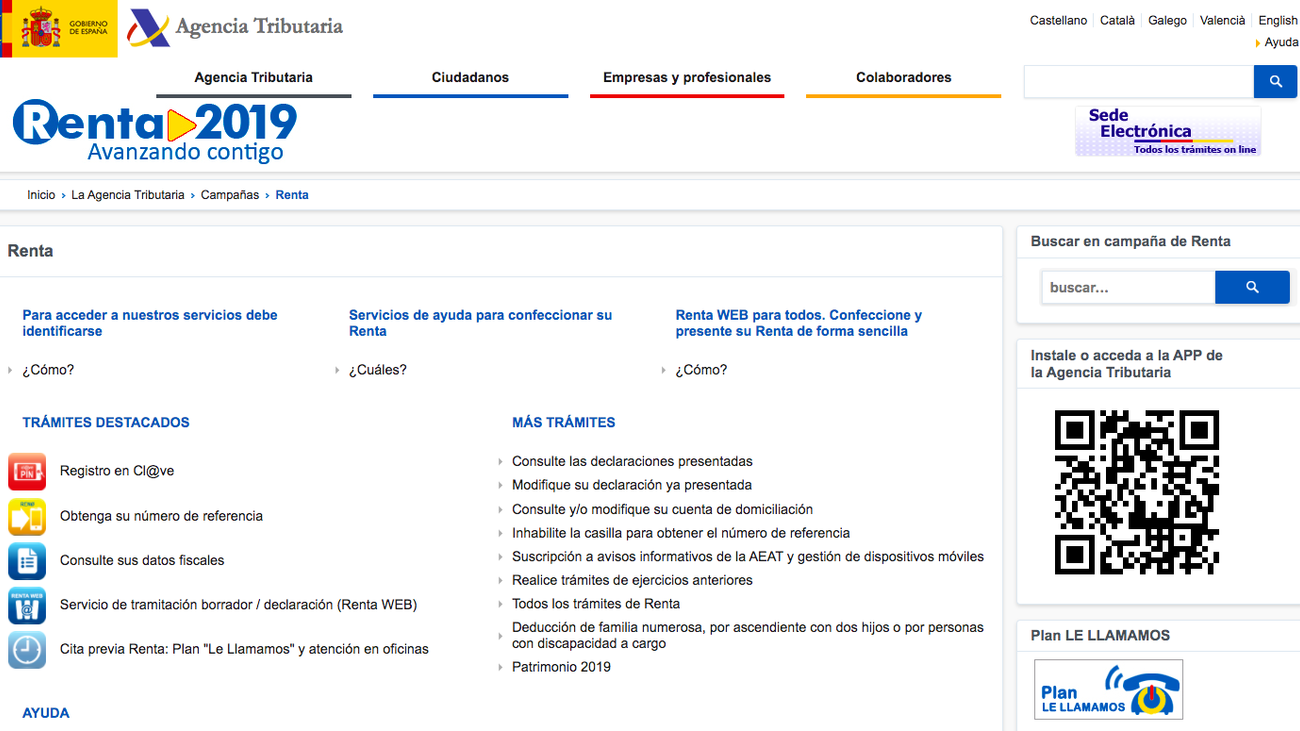This screenshot has width=1300, height=731.
Task: Click the Plan LE LLAMAMOS phone logo
Action: (x=1108, y=689)
